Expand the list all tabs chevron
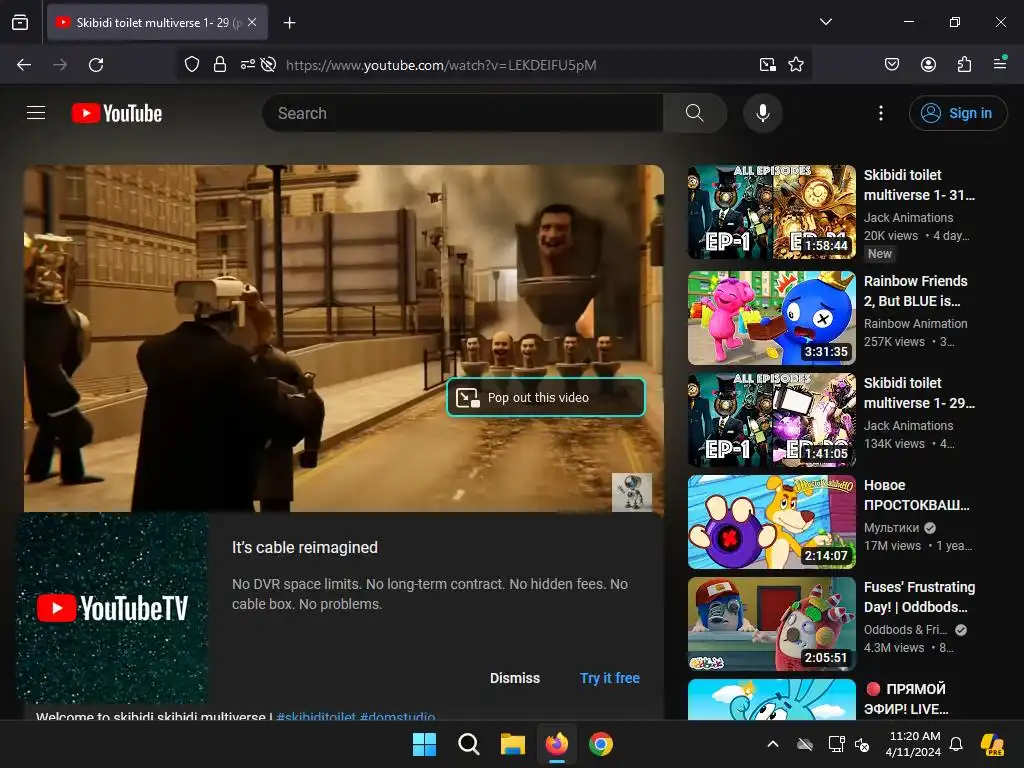The height and width of the screenshot is (768, 1024). [x=825, y=22]
